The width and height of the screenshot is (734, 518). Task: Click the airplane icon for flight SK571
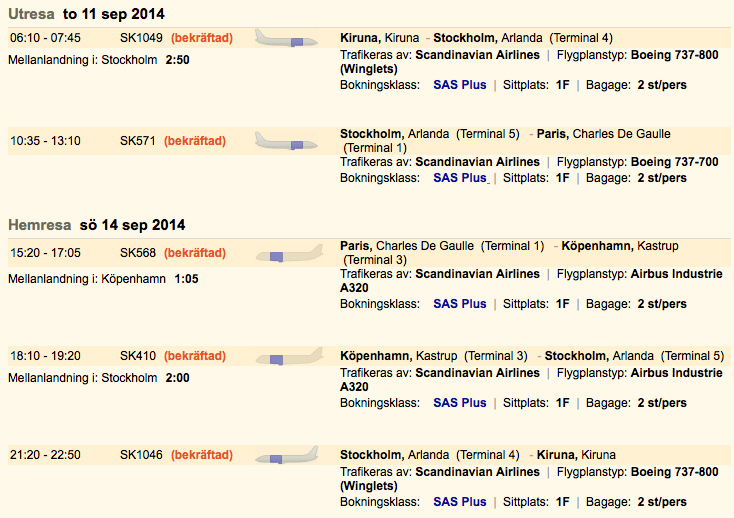coord(286,141)
